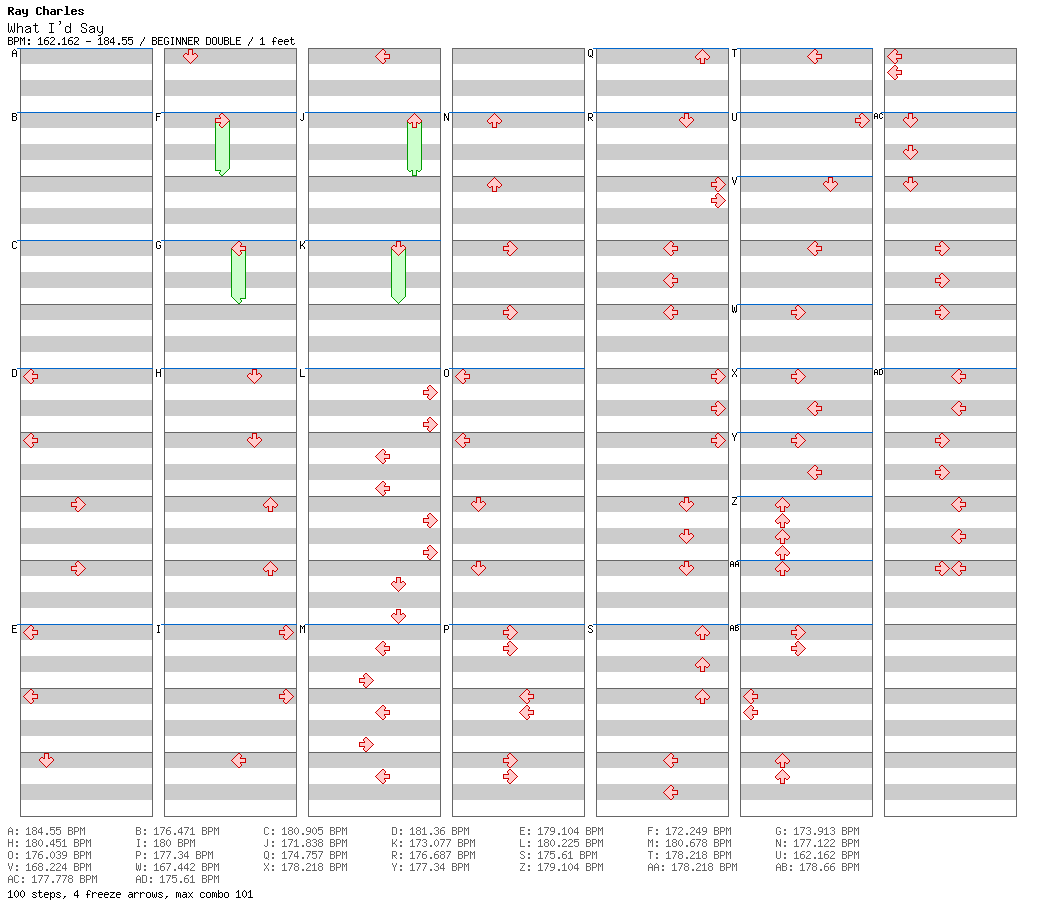Screen dimensions: 1040x924
Task: Click legend entry 'A: 184.55 BPM'
Action: (x=46, y=831)
